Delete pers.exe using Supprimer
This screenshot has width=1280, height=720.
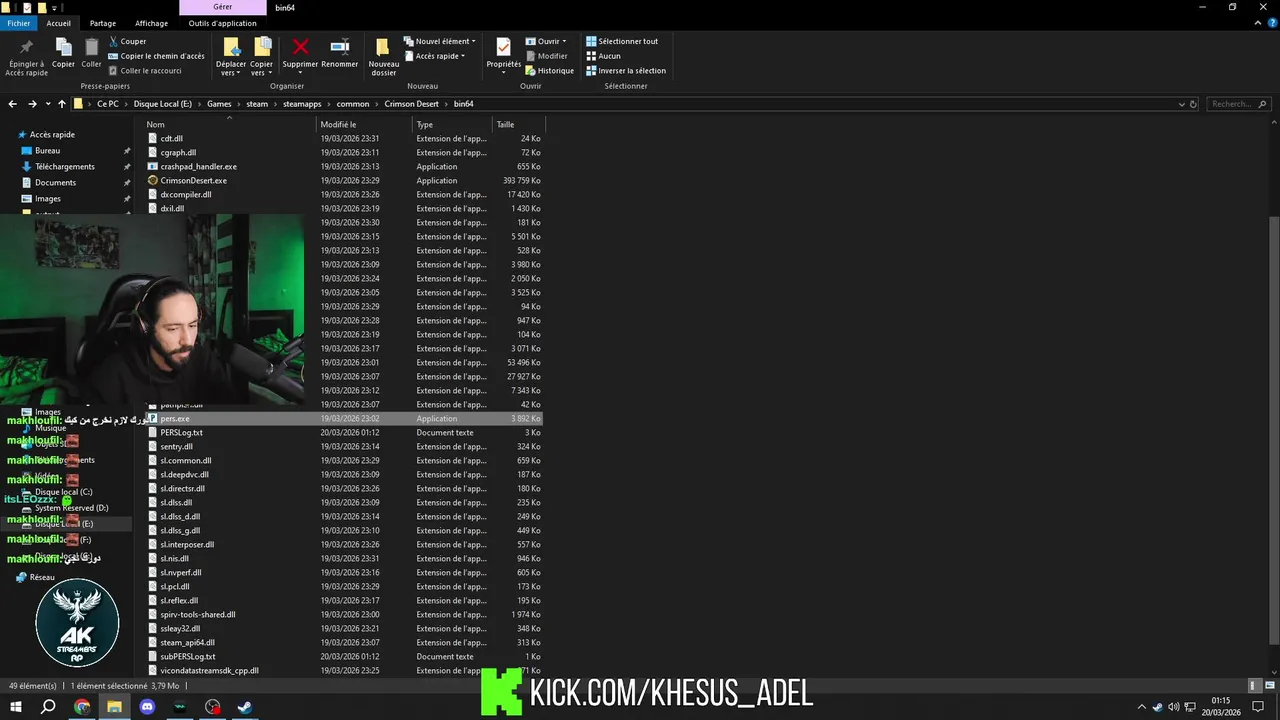pos(300,54)
